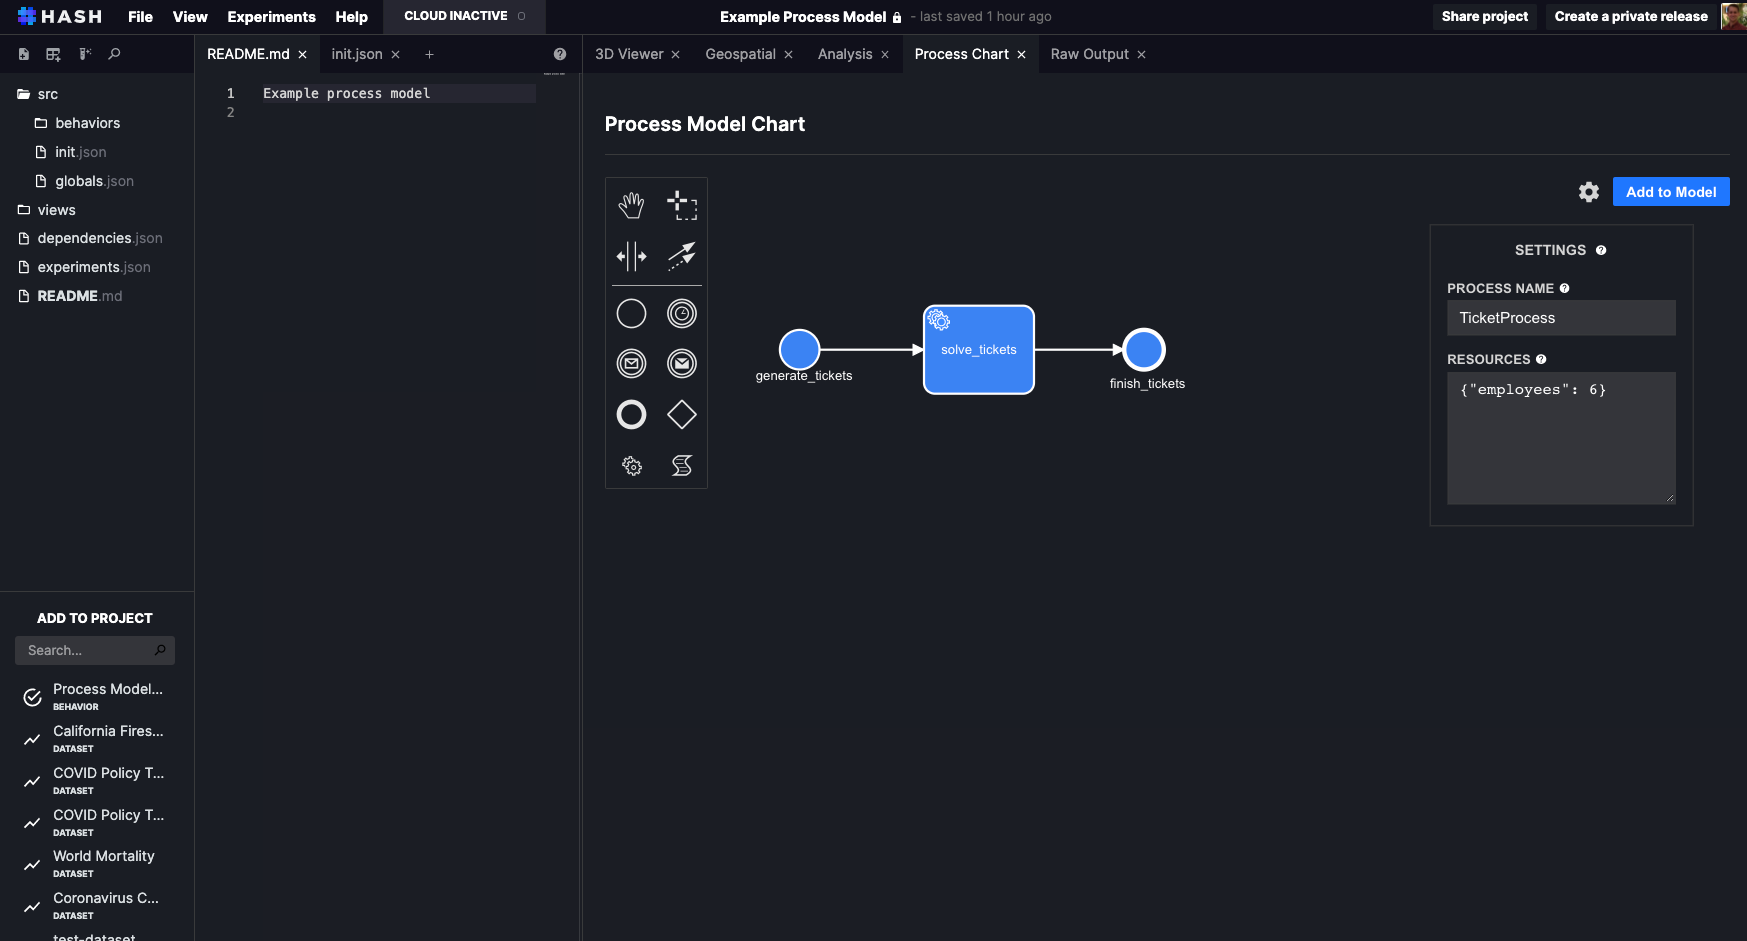This screenshot has height=941, width=1747.
Task: Open the chart settings gear above Add to Model
Action: 1588,191
